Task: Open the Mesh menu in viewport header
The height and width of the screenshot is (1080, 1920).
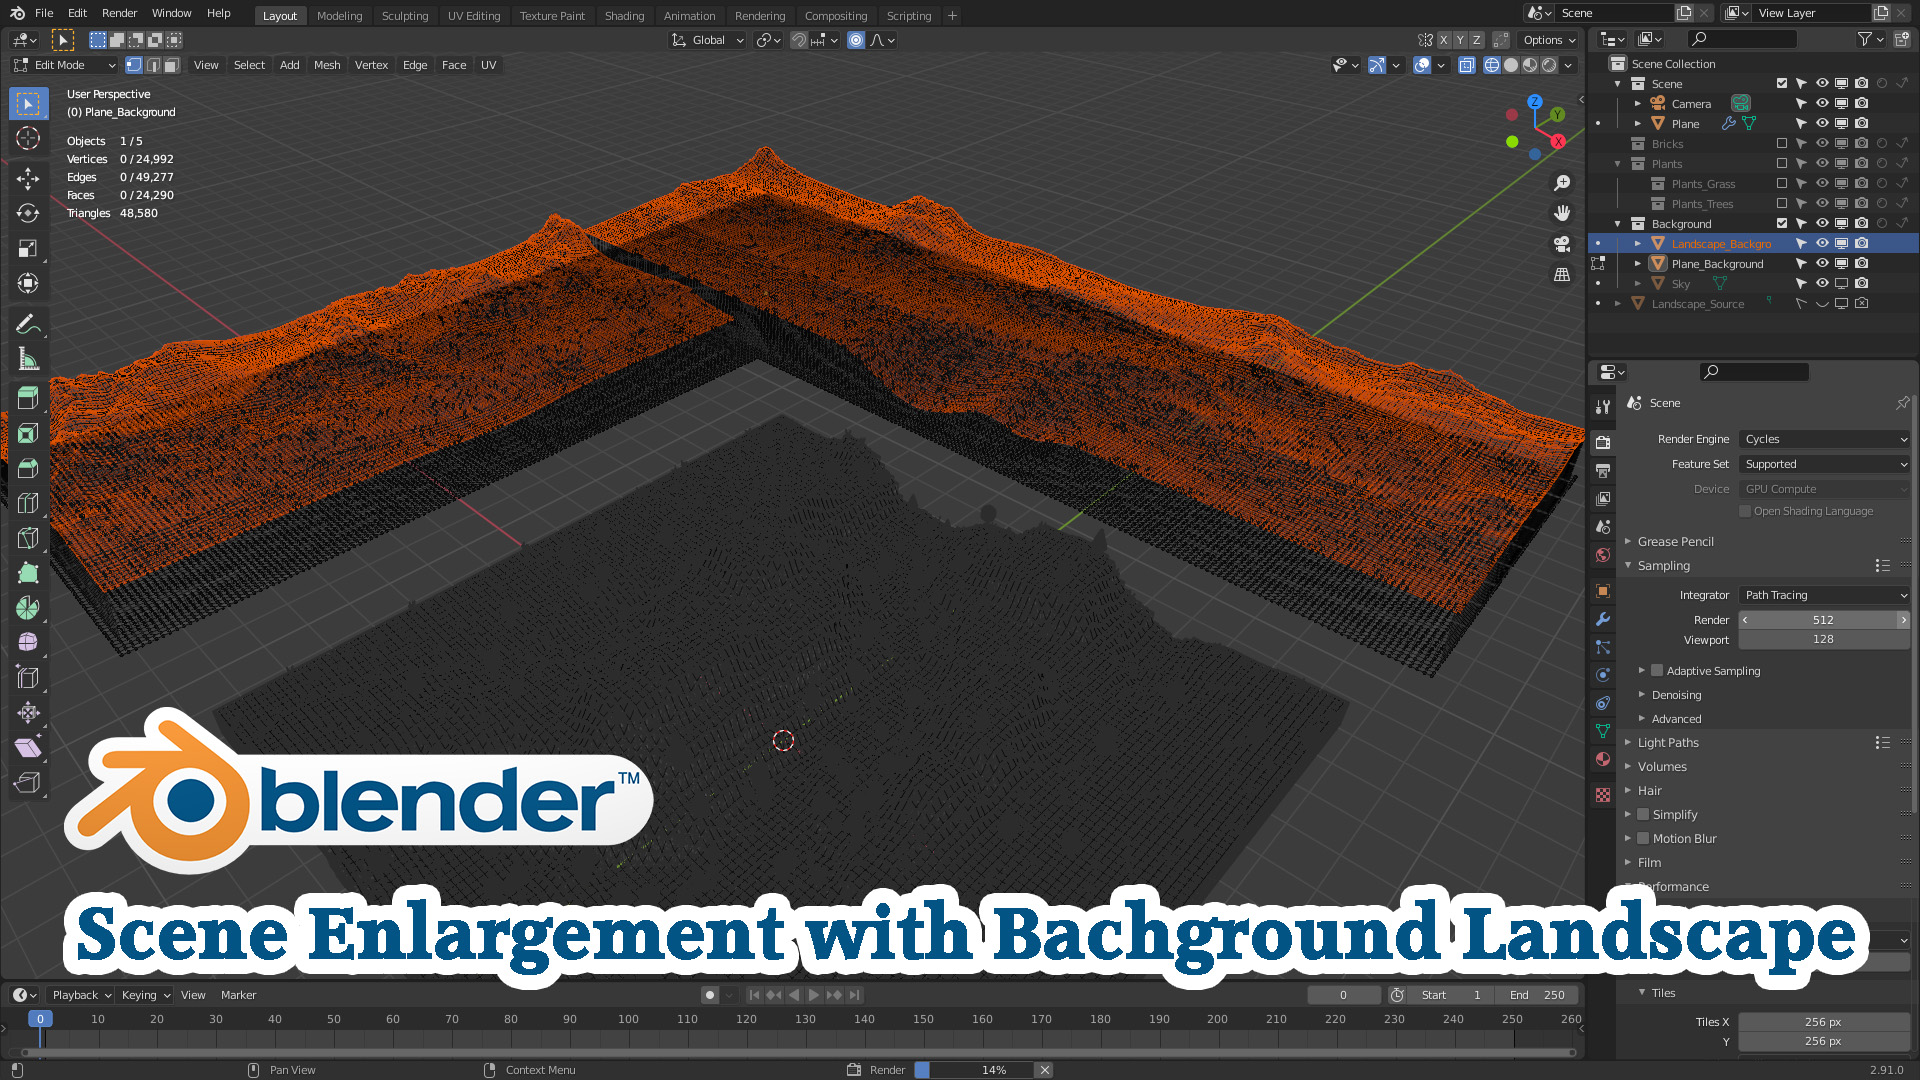Action: (x=327, y=65)
